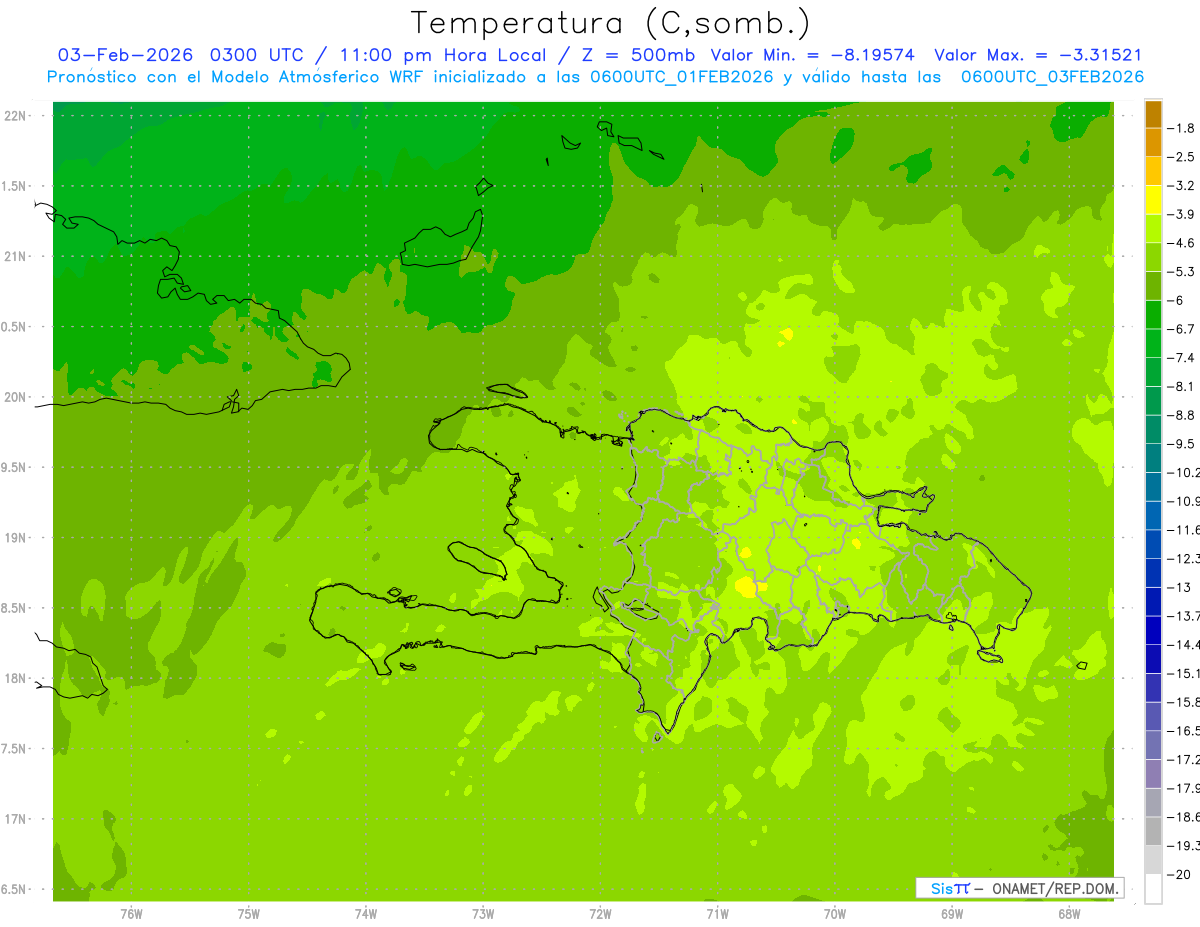Click the '70W' longitude label
Viewport: 1200px width, 927px height.
click(835, 914)
